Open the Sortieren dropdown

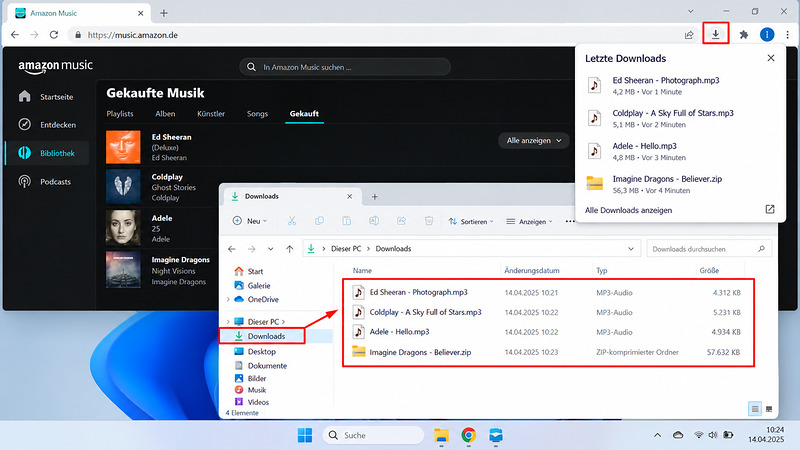471,221
